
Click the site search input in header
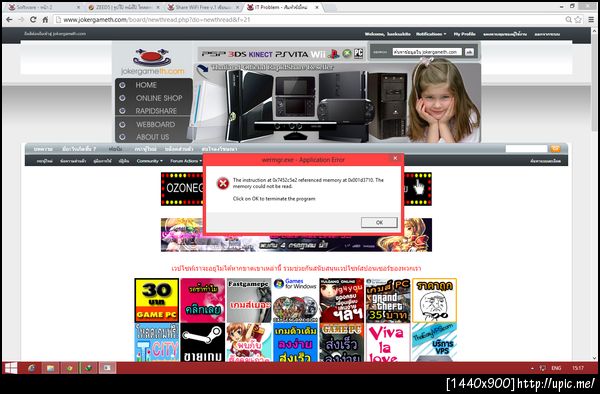point(427,52)
